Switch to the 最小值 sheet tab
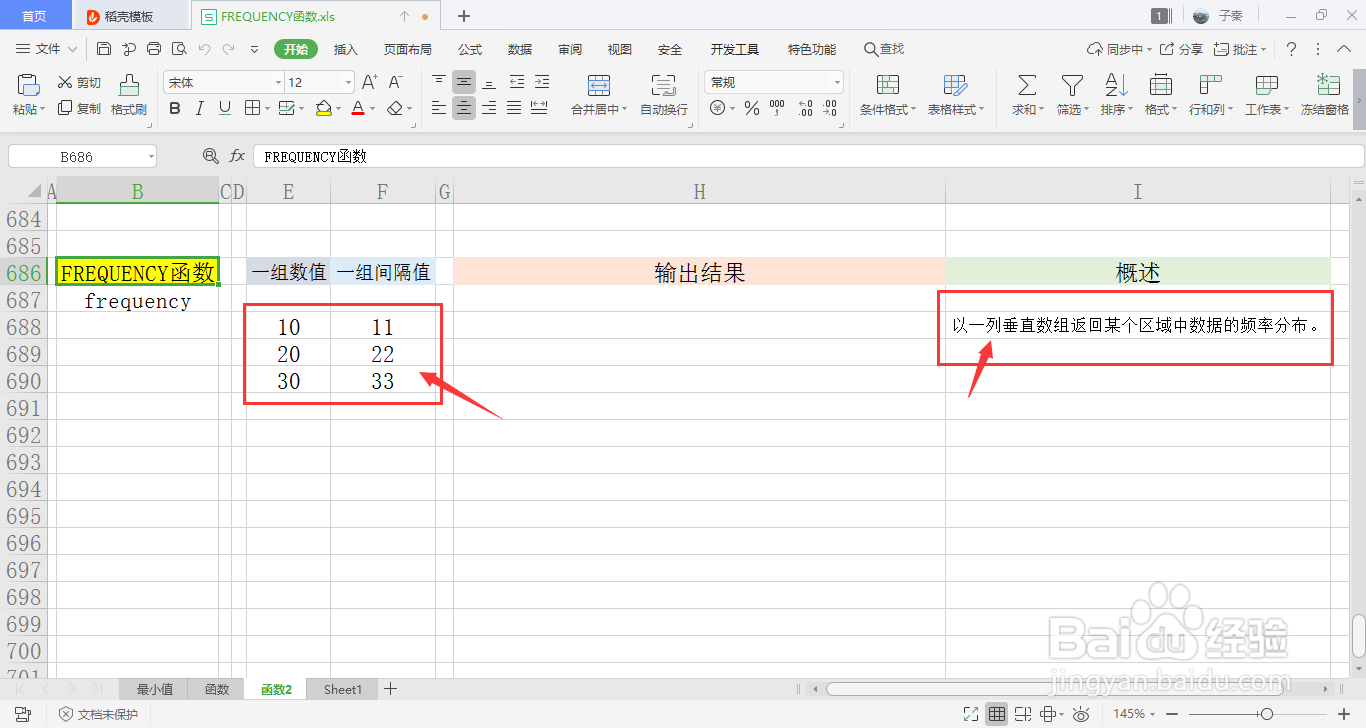 click(155, 689)
